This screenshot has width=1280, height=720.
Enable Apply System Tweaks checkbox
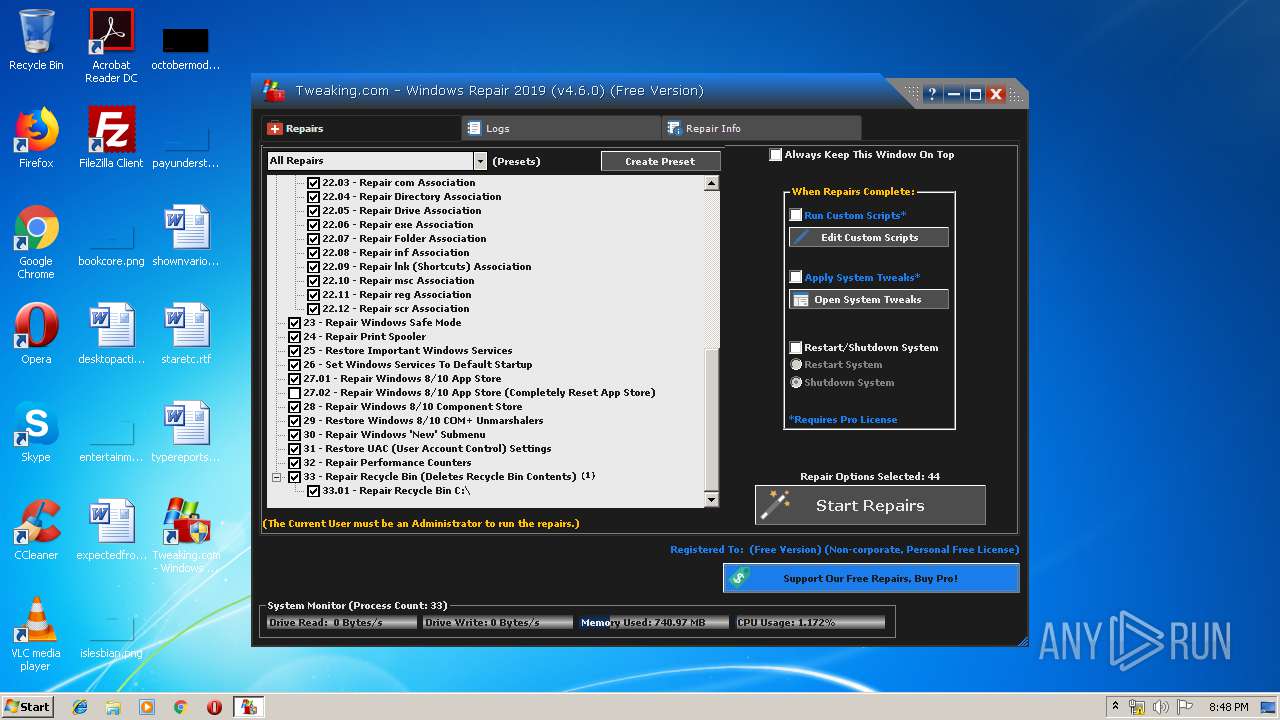[795, 277]
